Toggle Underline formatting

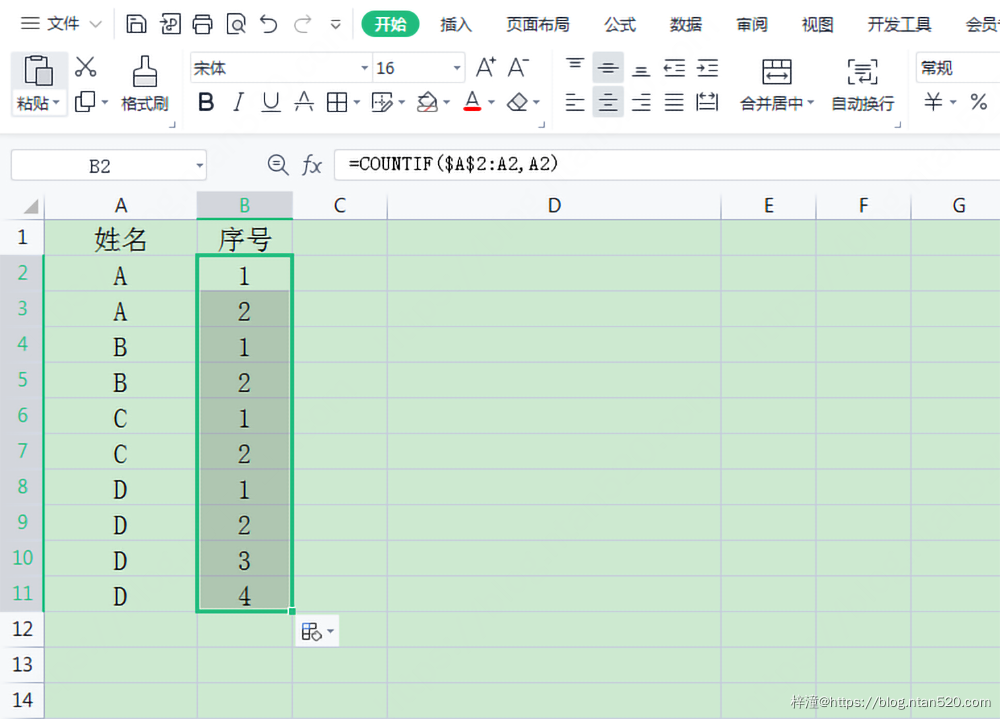point(271,101)
